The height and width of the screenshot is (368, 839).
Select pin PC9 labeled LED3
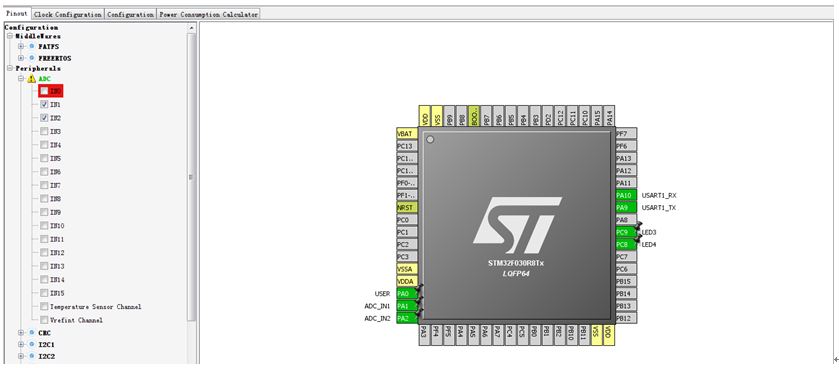626,232
